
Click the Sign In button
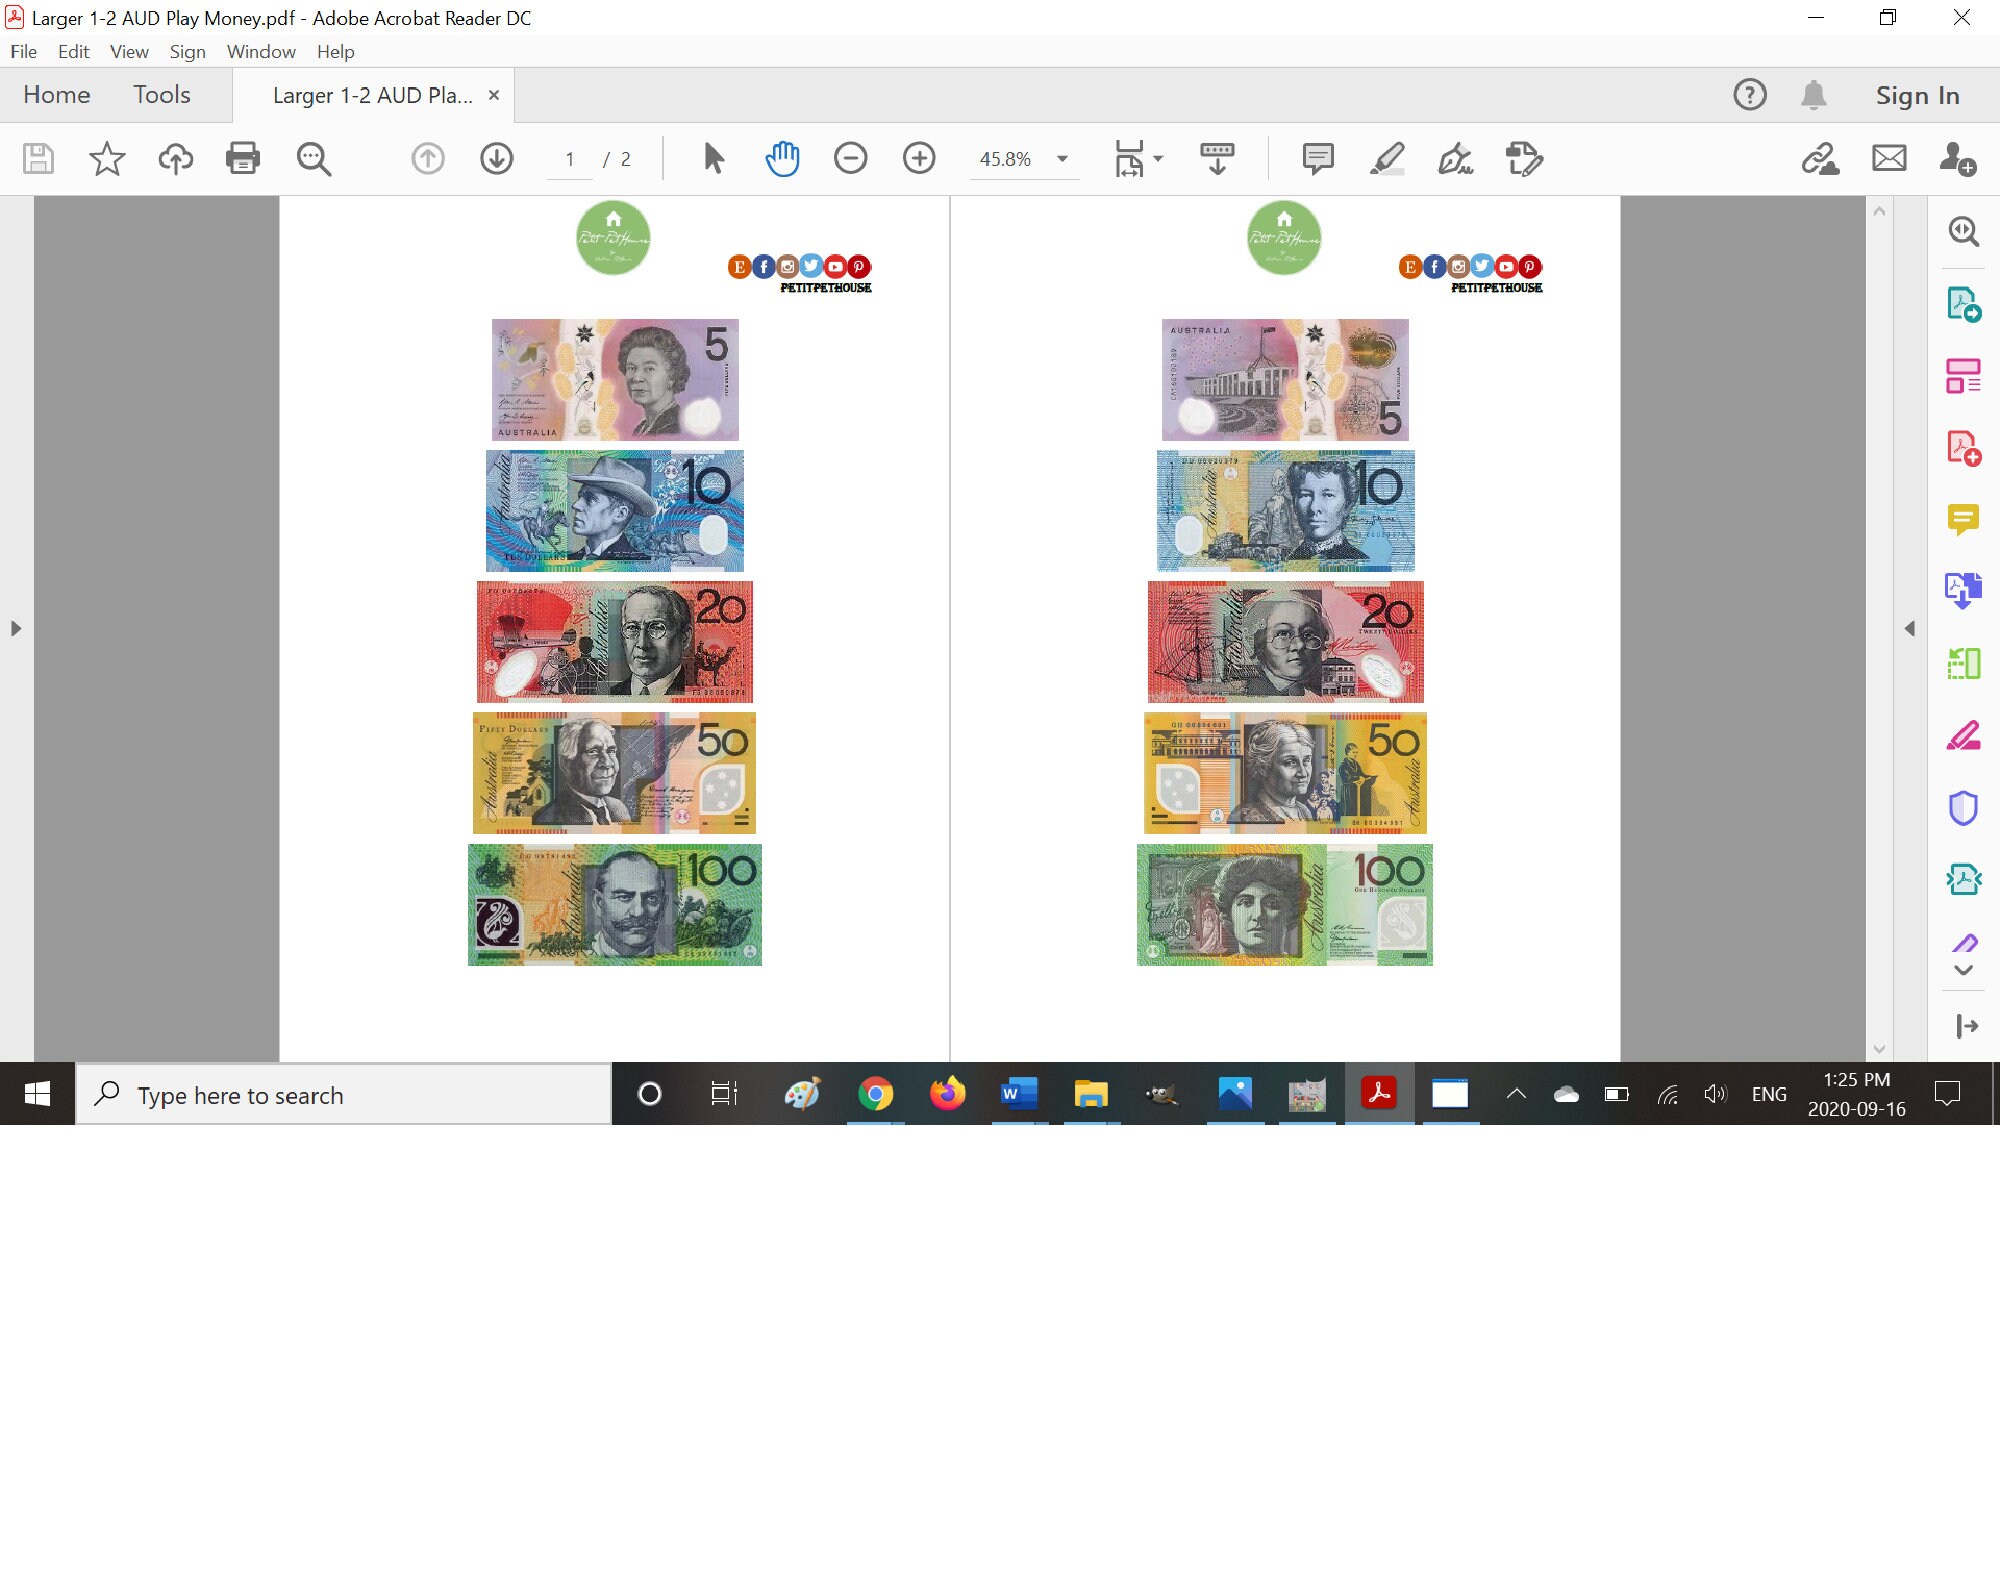pyautogui.click(x=1917, y=95)
